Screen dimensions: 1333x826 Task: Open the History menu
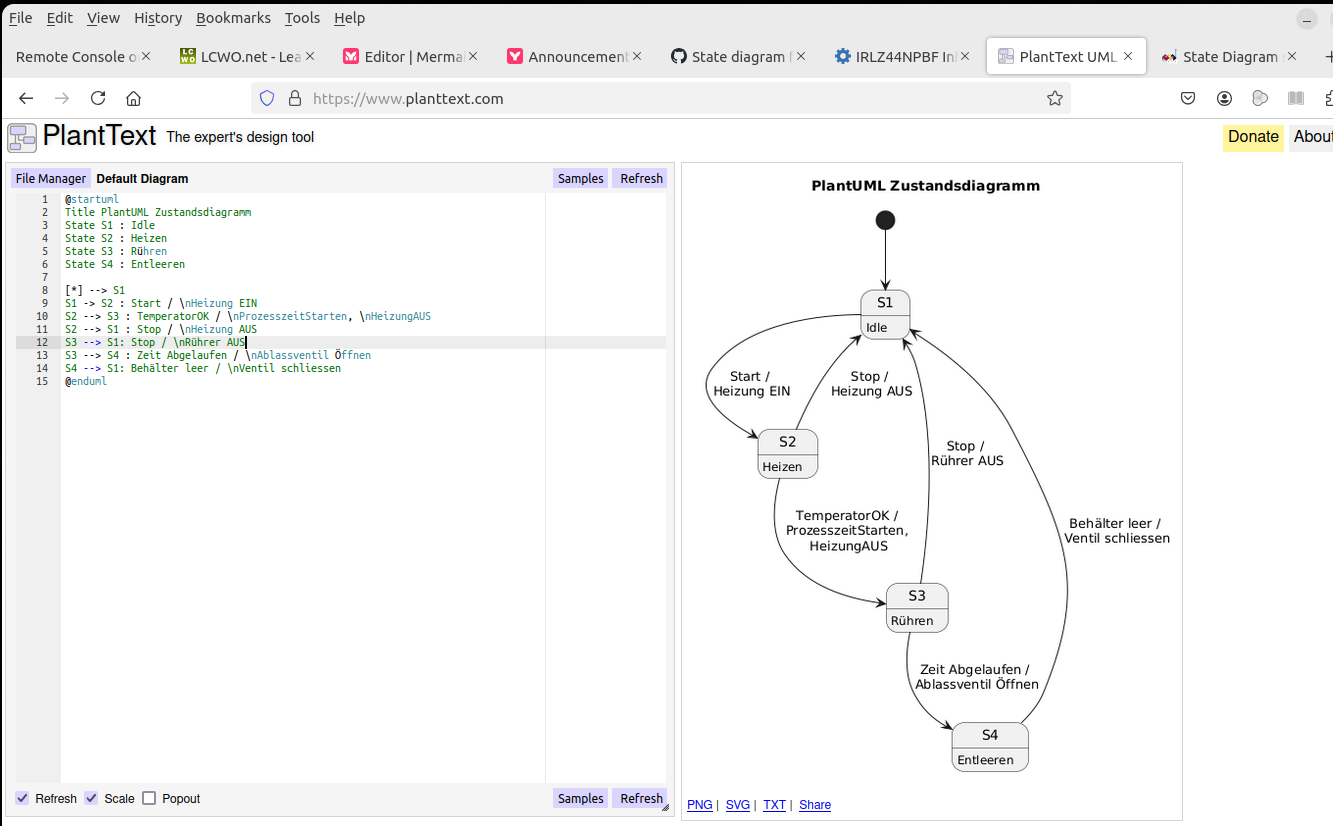pyautogui.click(x=158, y=18)
